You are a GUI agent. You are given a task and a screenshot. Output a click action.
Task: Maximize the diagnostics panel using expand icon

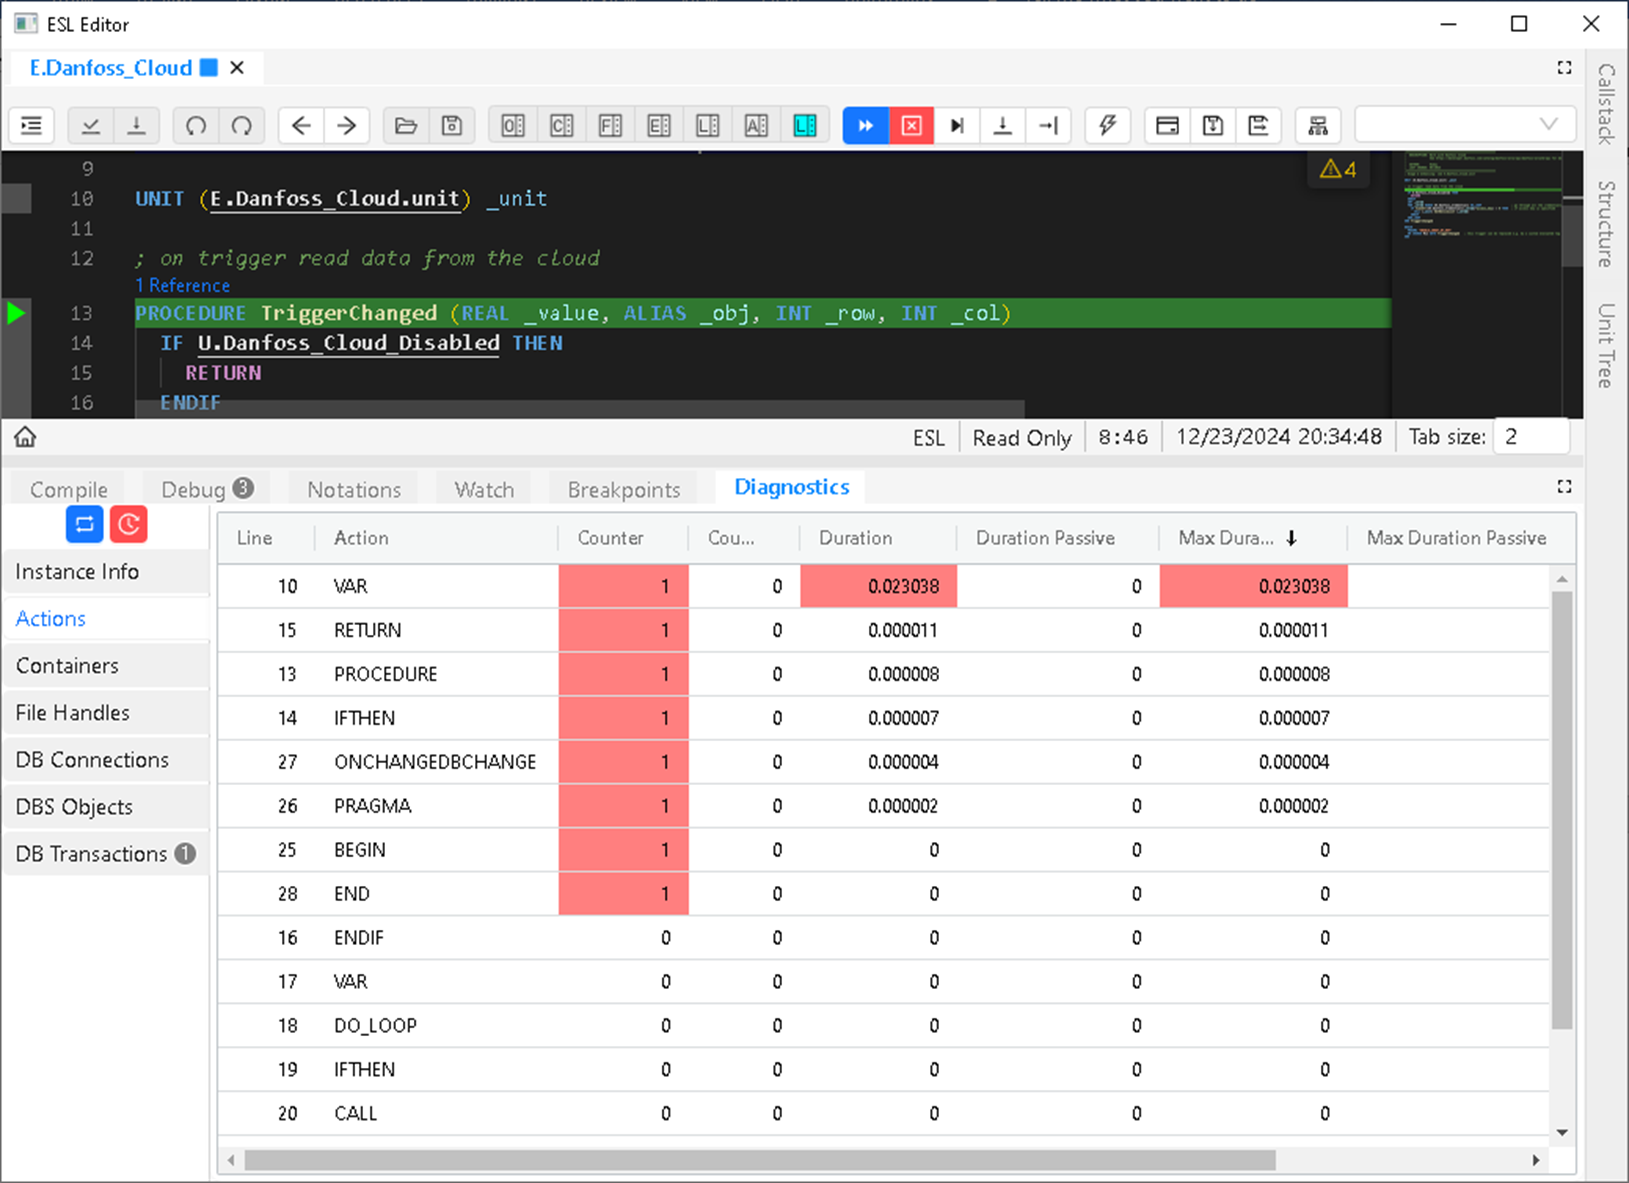pos(1564,487)
